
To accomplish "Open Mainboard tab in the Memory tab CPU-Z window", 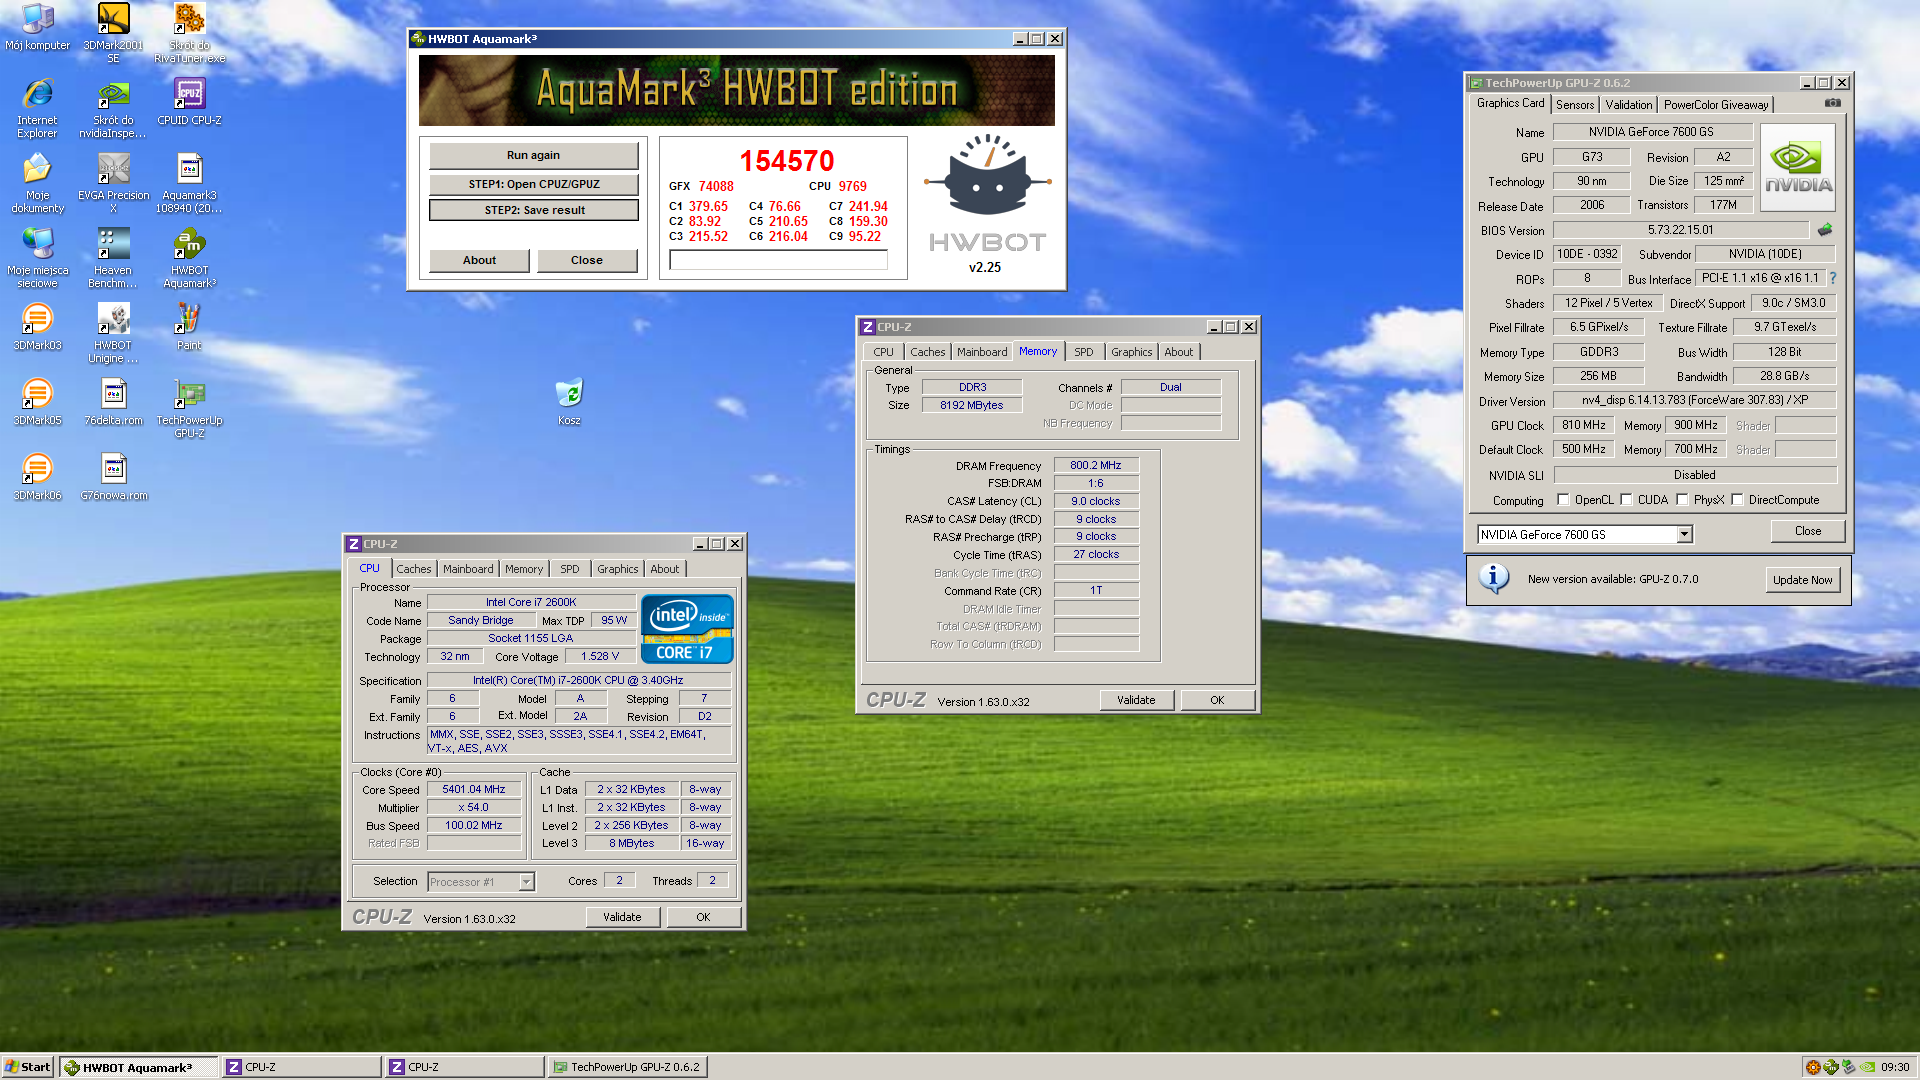I will [982, 352].
